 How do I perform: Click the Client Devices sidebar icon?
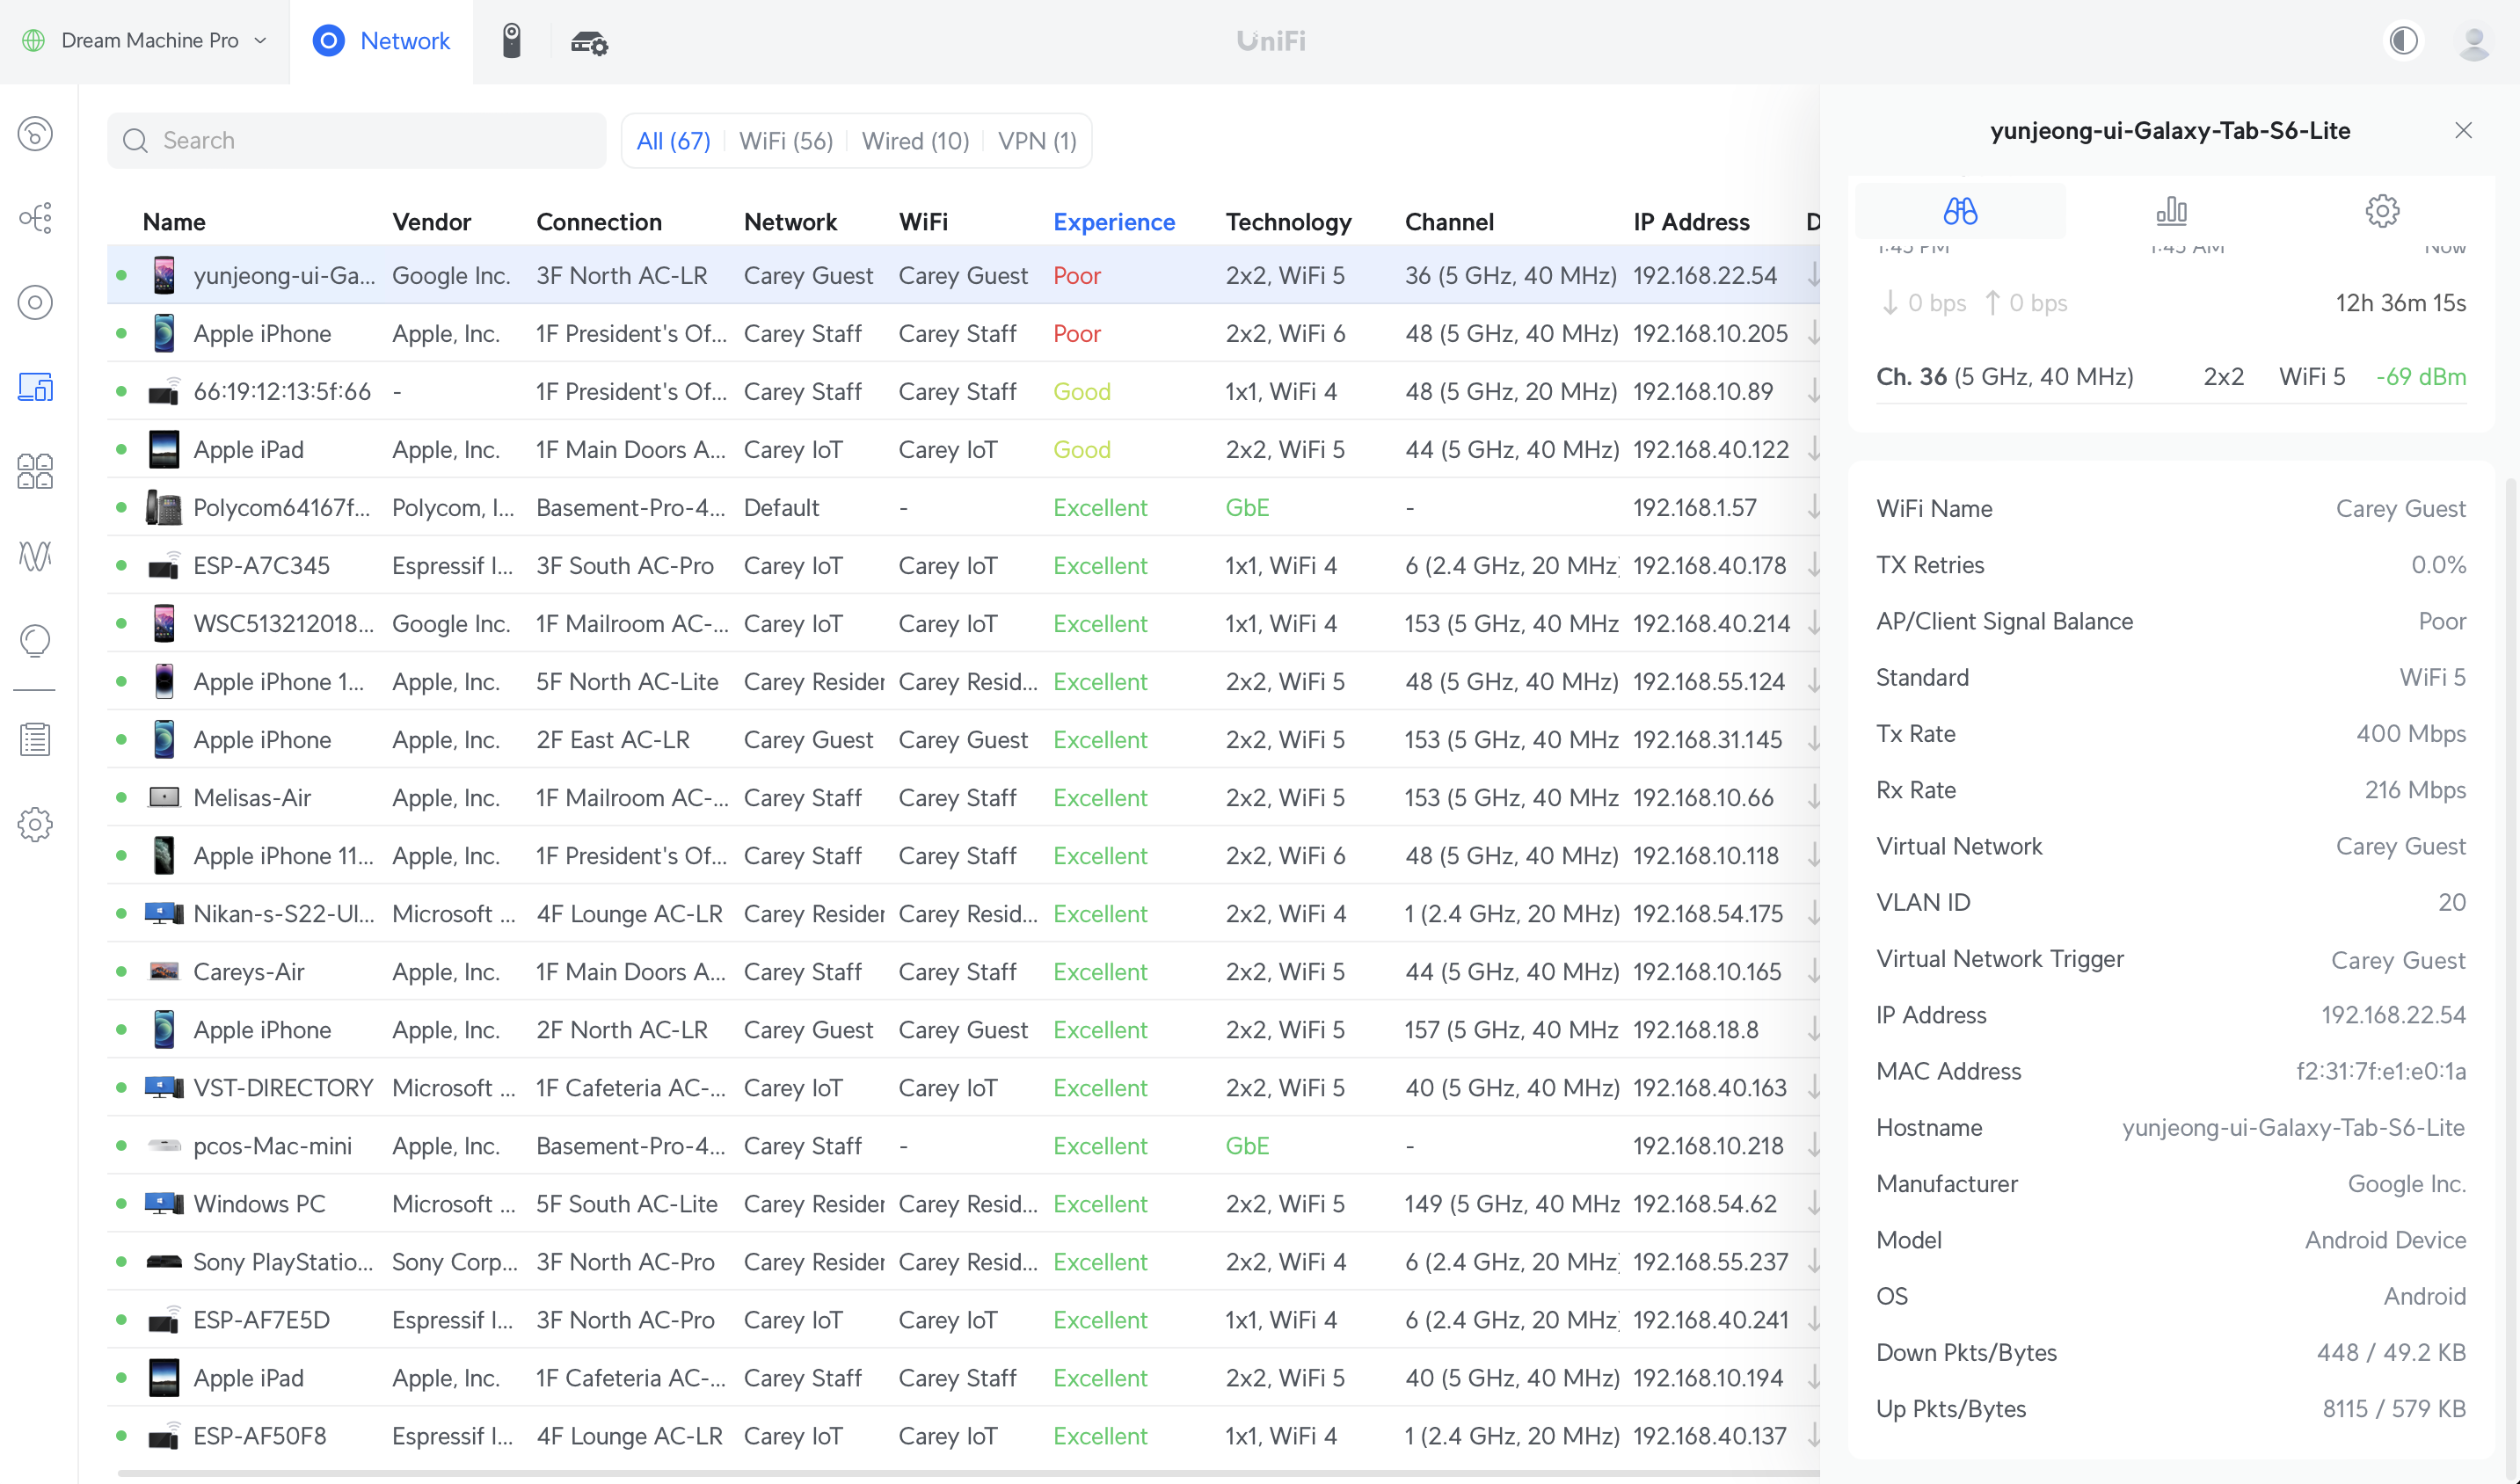click(x=35, y=387)
